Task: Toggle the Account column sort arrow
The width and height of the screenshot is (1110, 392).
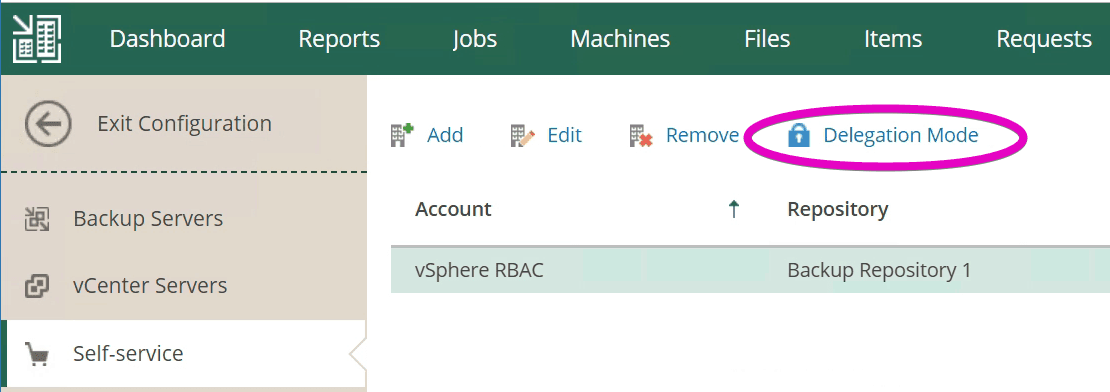Action: (x=734, y=209)
